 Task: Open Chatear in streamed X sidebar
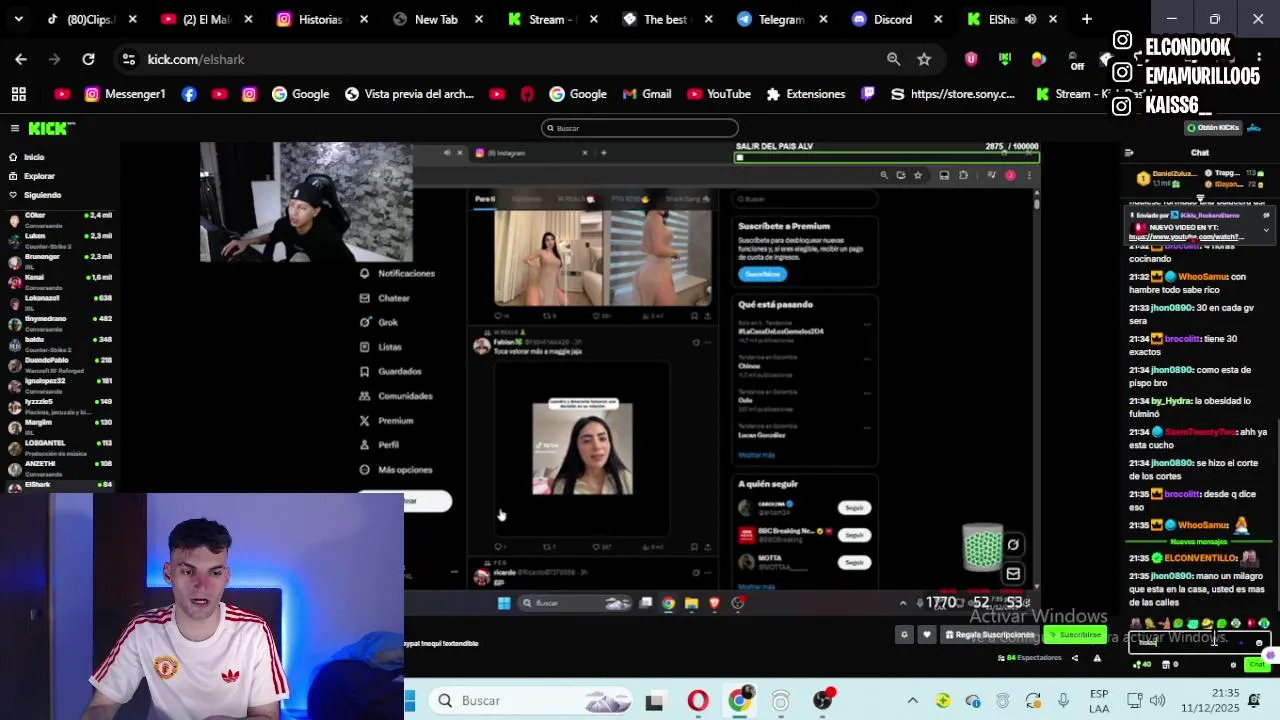(385, 298)
